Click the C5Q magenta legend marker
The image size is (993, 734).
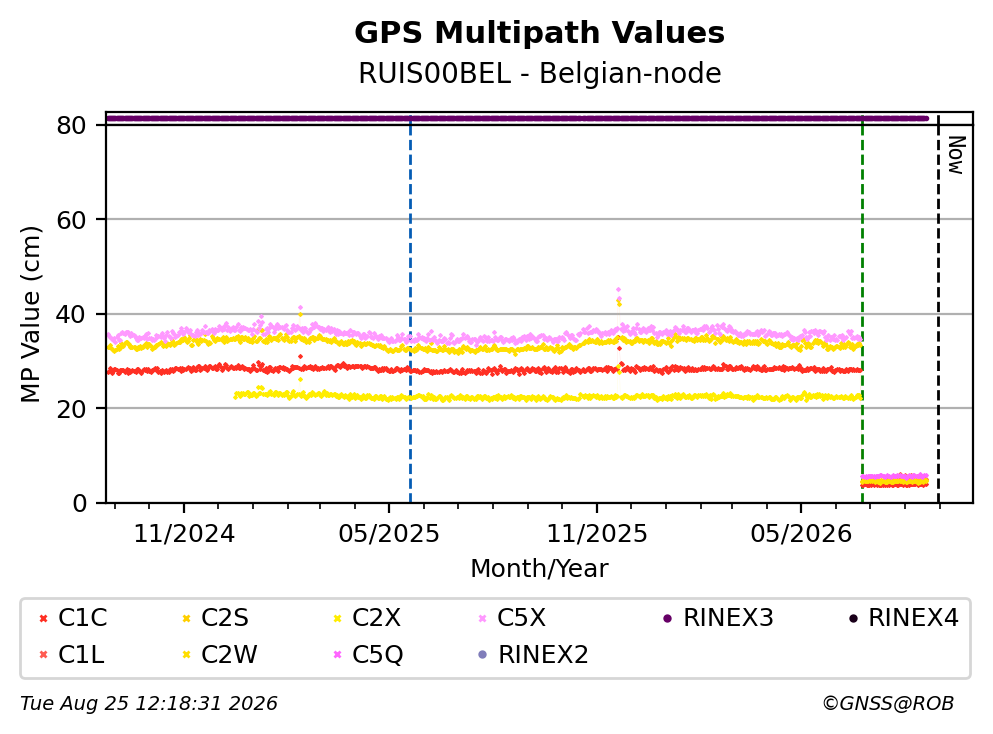click(x=337, y=655)
